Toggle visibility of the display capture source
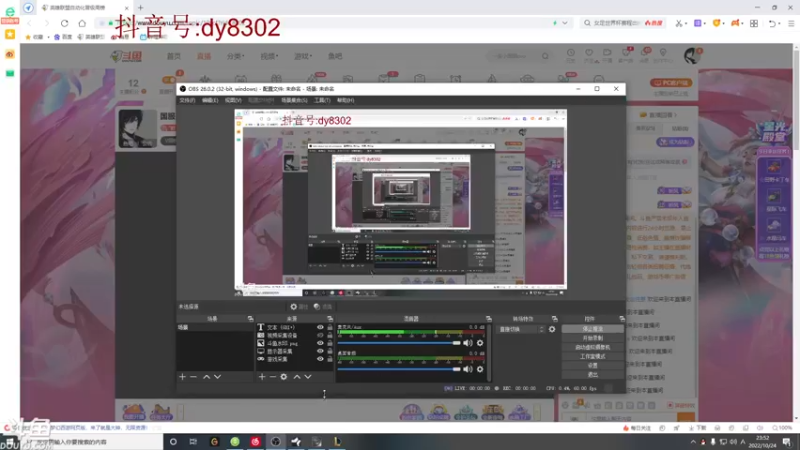The width and height of the screenshot is (800, 450). pos(320,351)
